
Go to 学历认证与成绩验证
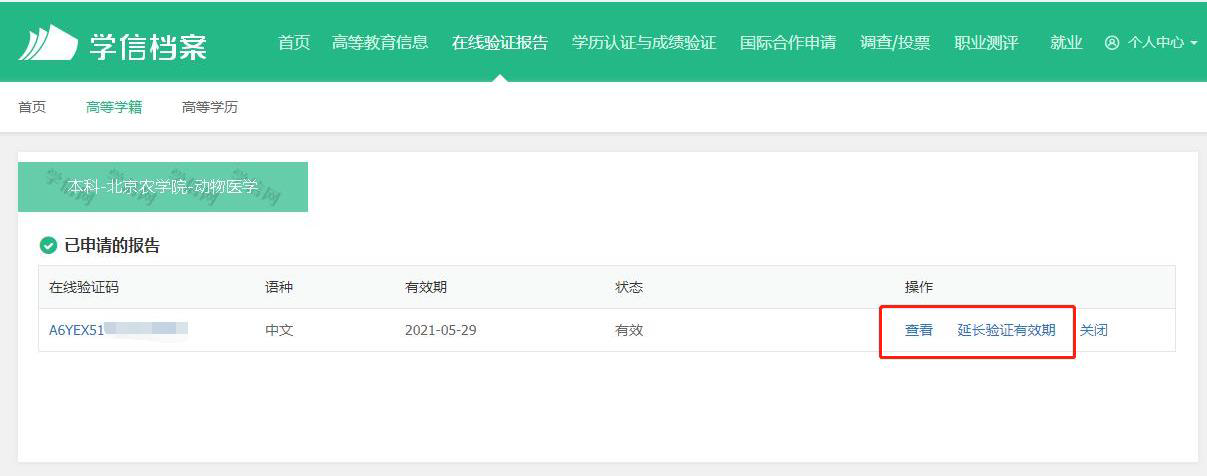point(644,42)
